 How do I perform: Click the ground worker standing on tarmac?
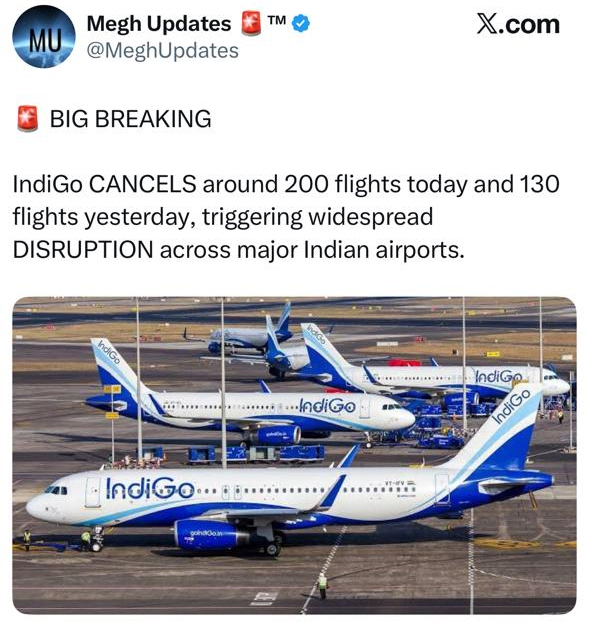[x=322, y=586]
